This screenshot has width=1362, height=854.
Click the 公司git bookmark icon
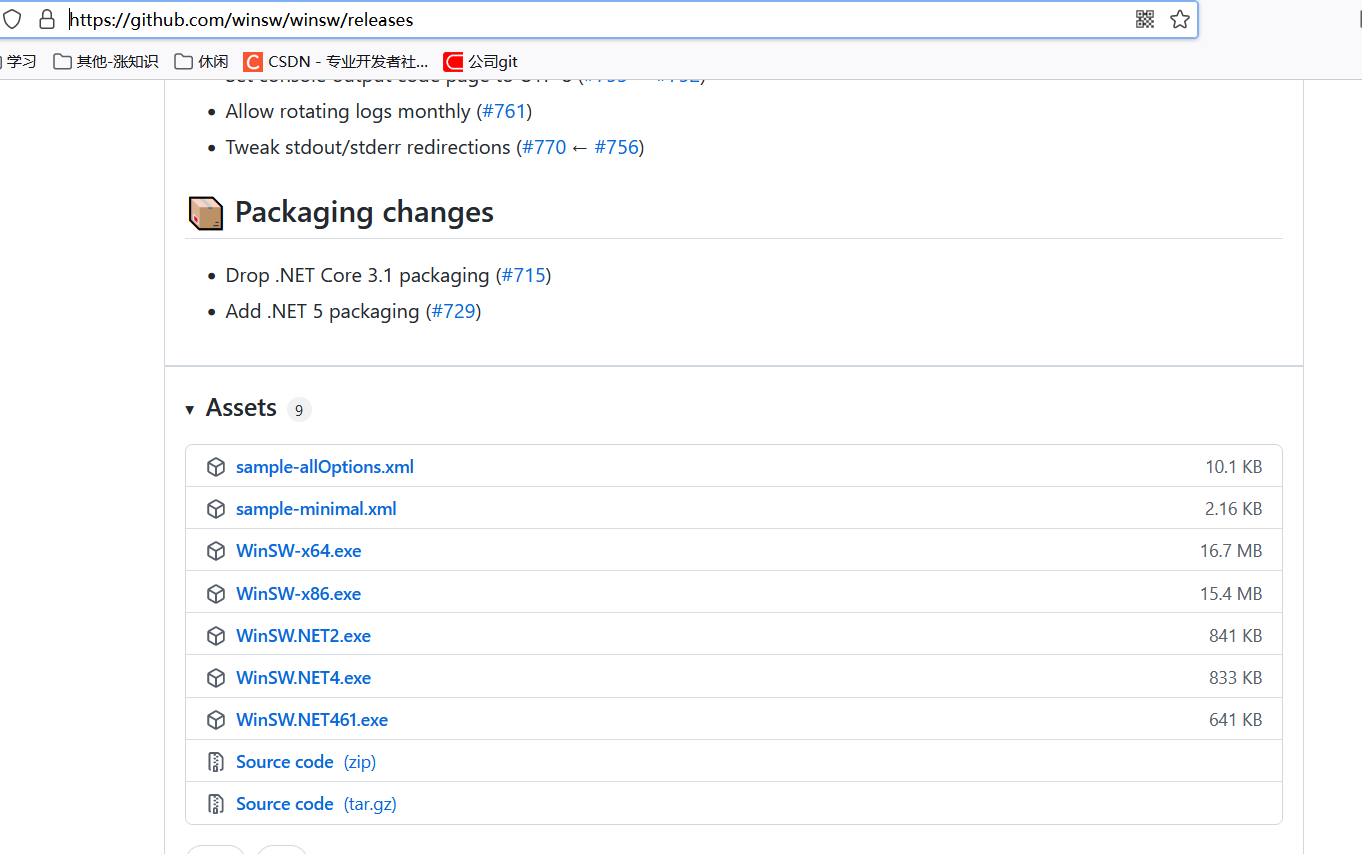tap(453, 62)
